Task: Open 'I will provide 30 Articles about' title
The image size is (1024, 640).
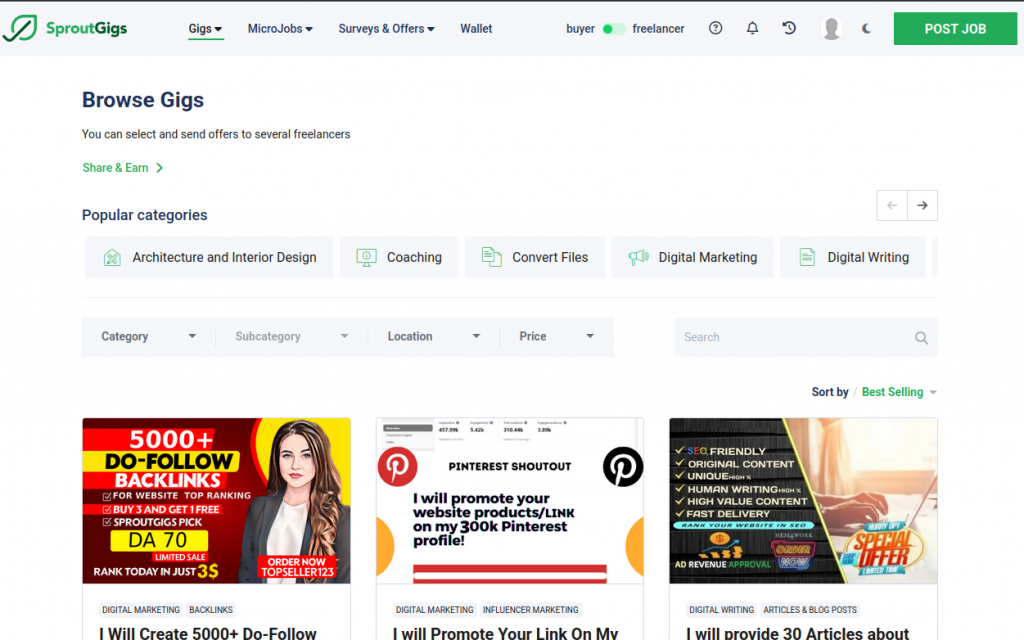Action: pyautogui.click(x=797, y=633)
